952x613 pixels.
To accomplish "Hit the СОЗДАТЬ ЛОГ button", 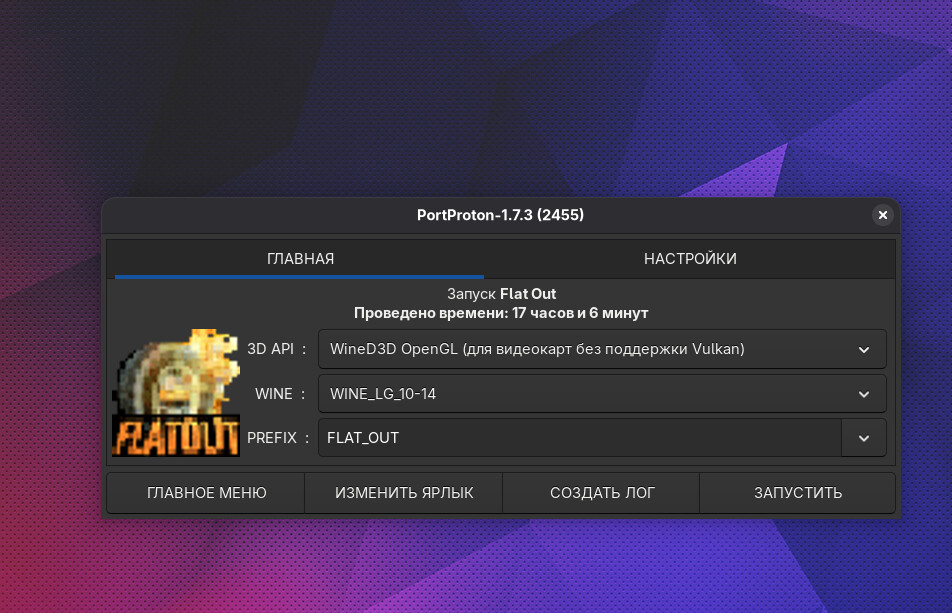I will (x=601, y=493).
